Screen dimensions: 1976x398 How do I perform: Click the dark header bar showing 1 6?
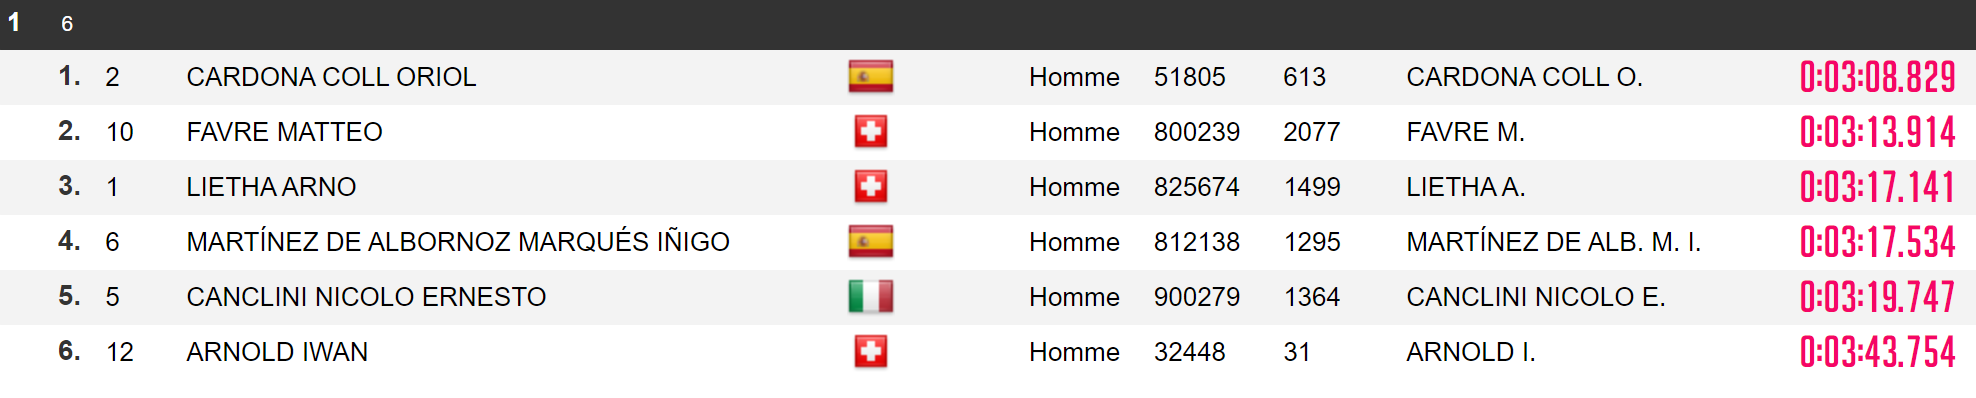pyautogui.click(x=988, y=24)
